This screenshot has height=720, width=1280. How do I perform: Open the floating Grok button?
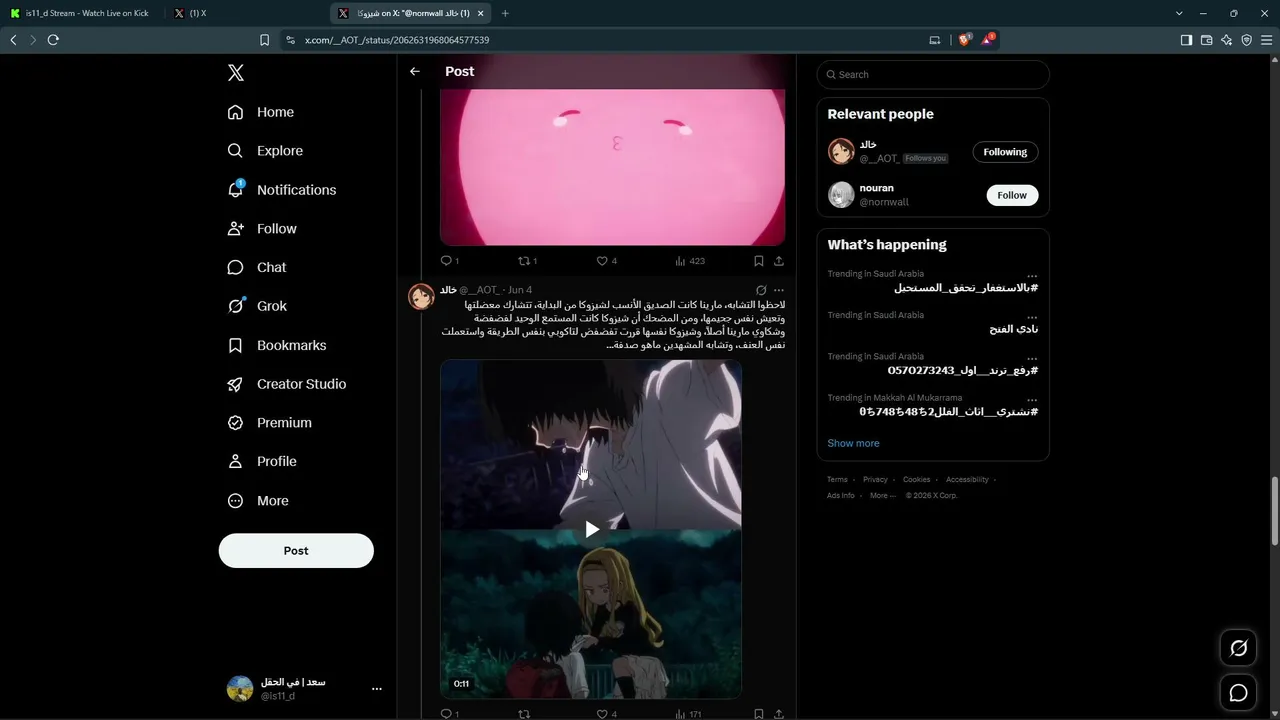[1238, 648]
